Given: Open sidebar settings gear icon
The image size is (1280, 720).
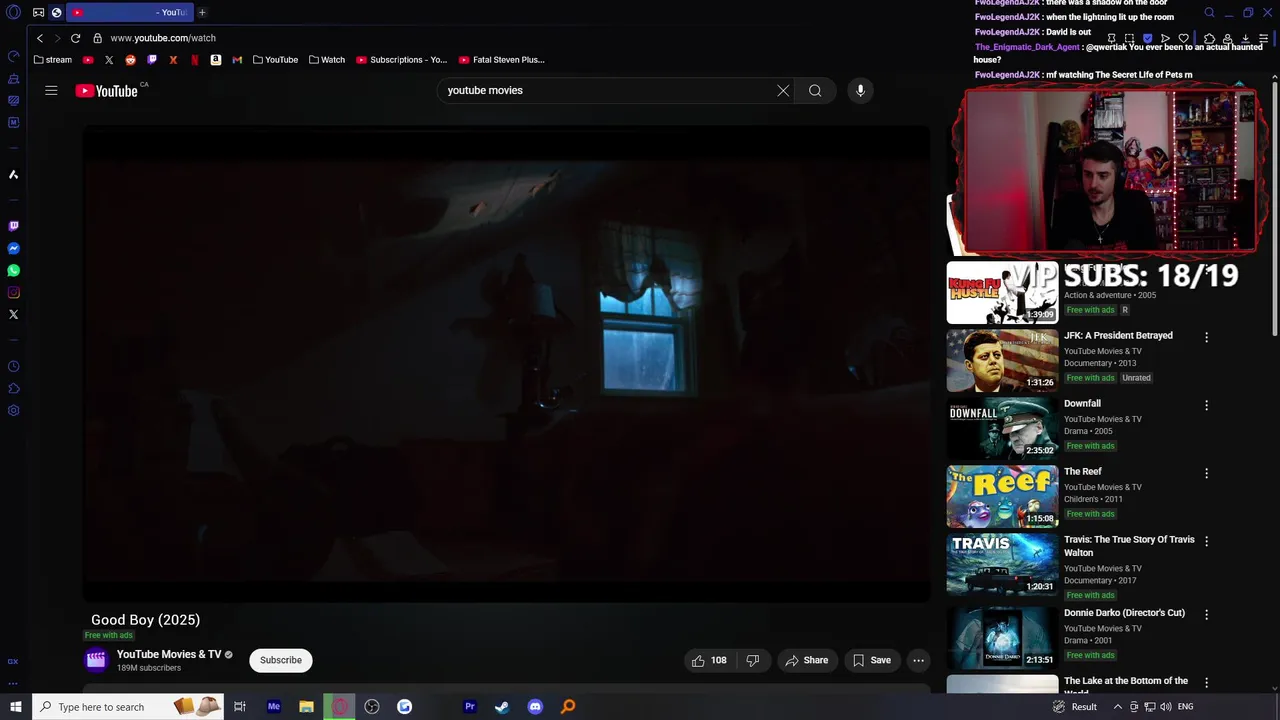Looking at the screenshot, I should coord(13,410).
